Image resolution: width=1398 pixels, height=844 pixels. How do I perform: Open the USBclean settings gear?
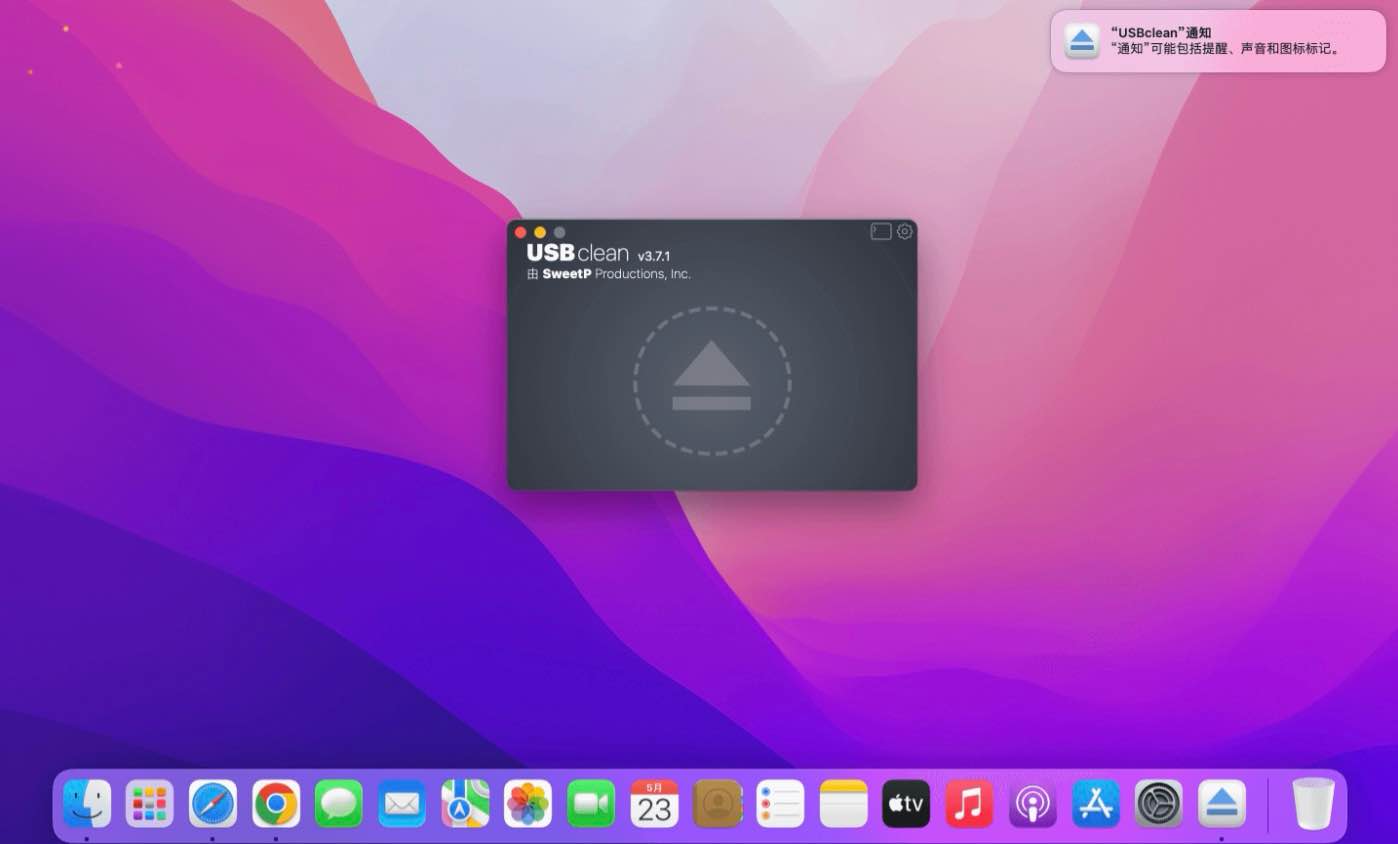click(x=905, y=231)
